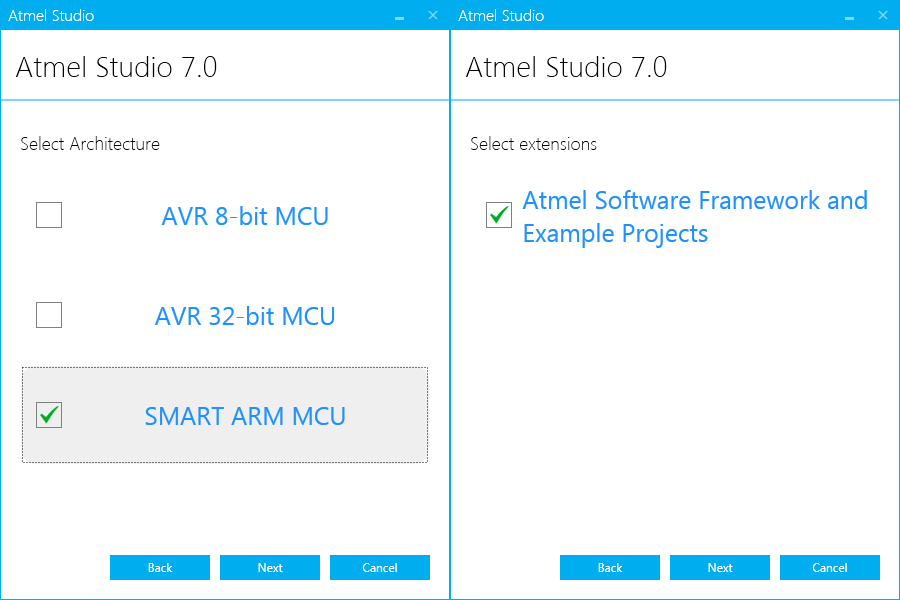Select the AVR 8-bit MCU label text
This screenshot has width=900, height=600.
245,216
